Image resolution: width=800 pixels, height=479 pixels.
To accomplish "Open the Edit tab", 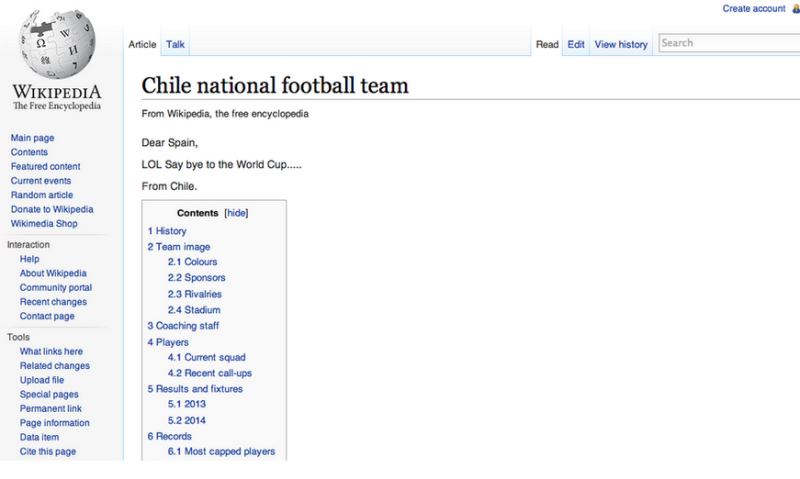I will point(576,44).
